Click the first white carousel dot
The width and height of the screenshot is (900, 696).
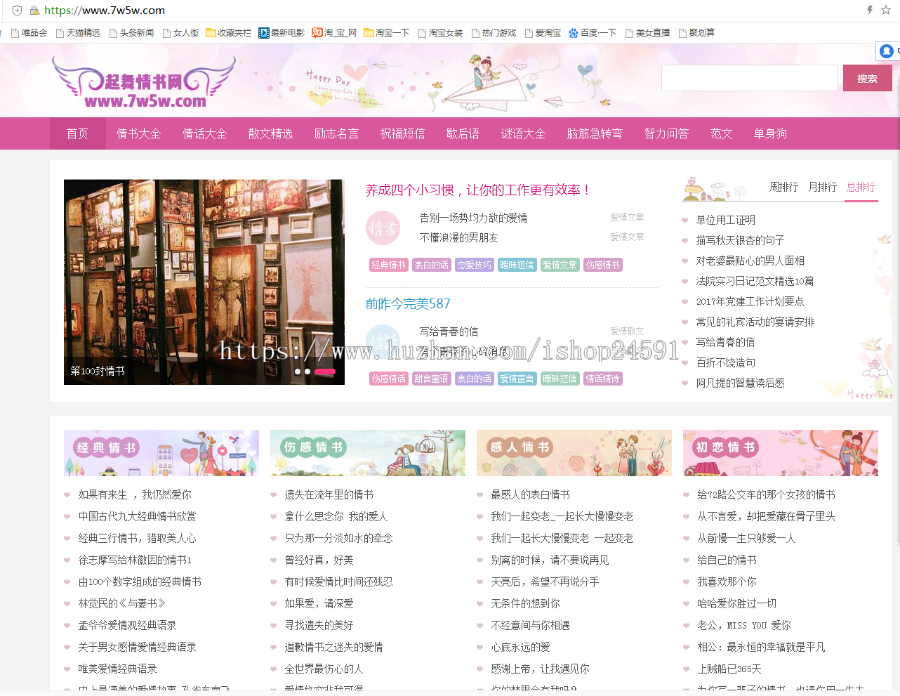(x=297, y=372)
